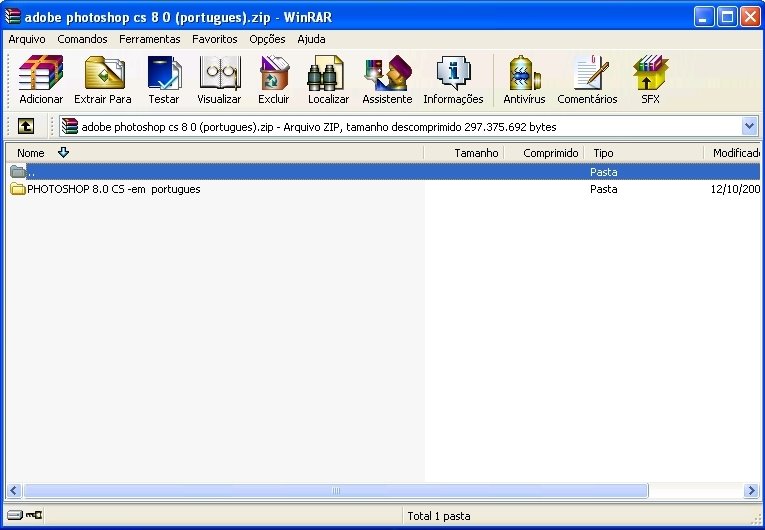
Task: Click the folder icon of PHOTOSHOP 8.0 CS
Action: [x=18, y=189]
